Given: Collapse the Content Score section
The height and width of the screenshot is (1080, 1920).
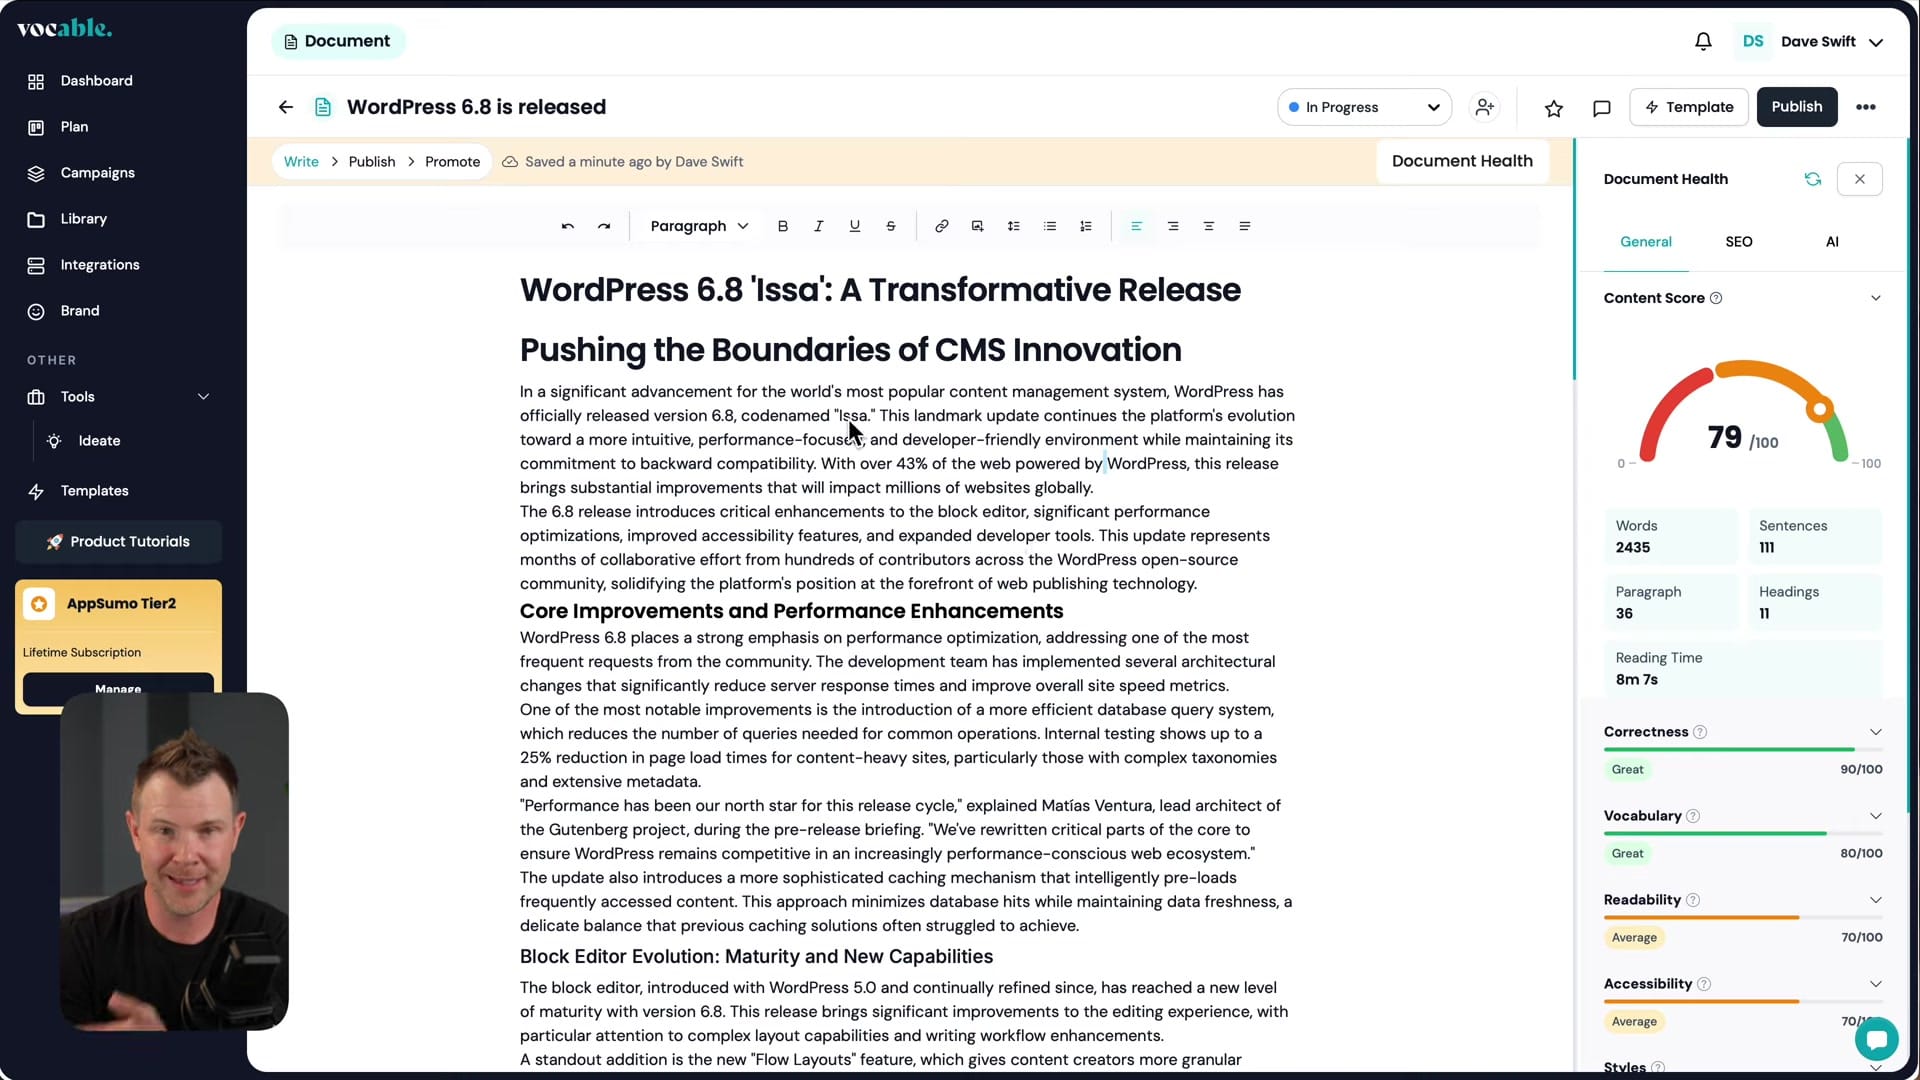Looking at the screenshot, I should click(1876, 298).
